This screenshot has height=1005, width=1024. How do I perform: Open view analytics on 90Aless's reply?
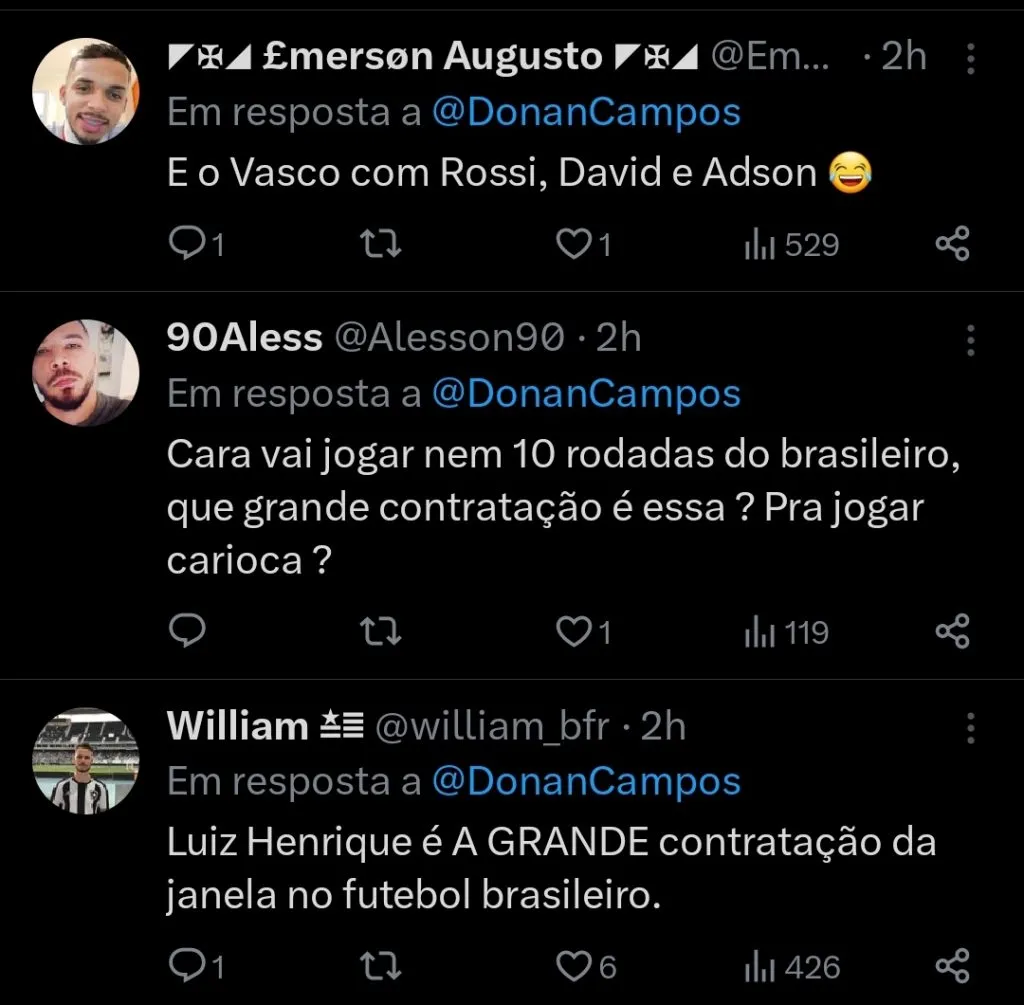click(x=786, y=631)
